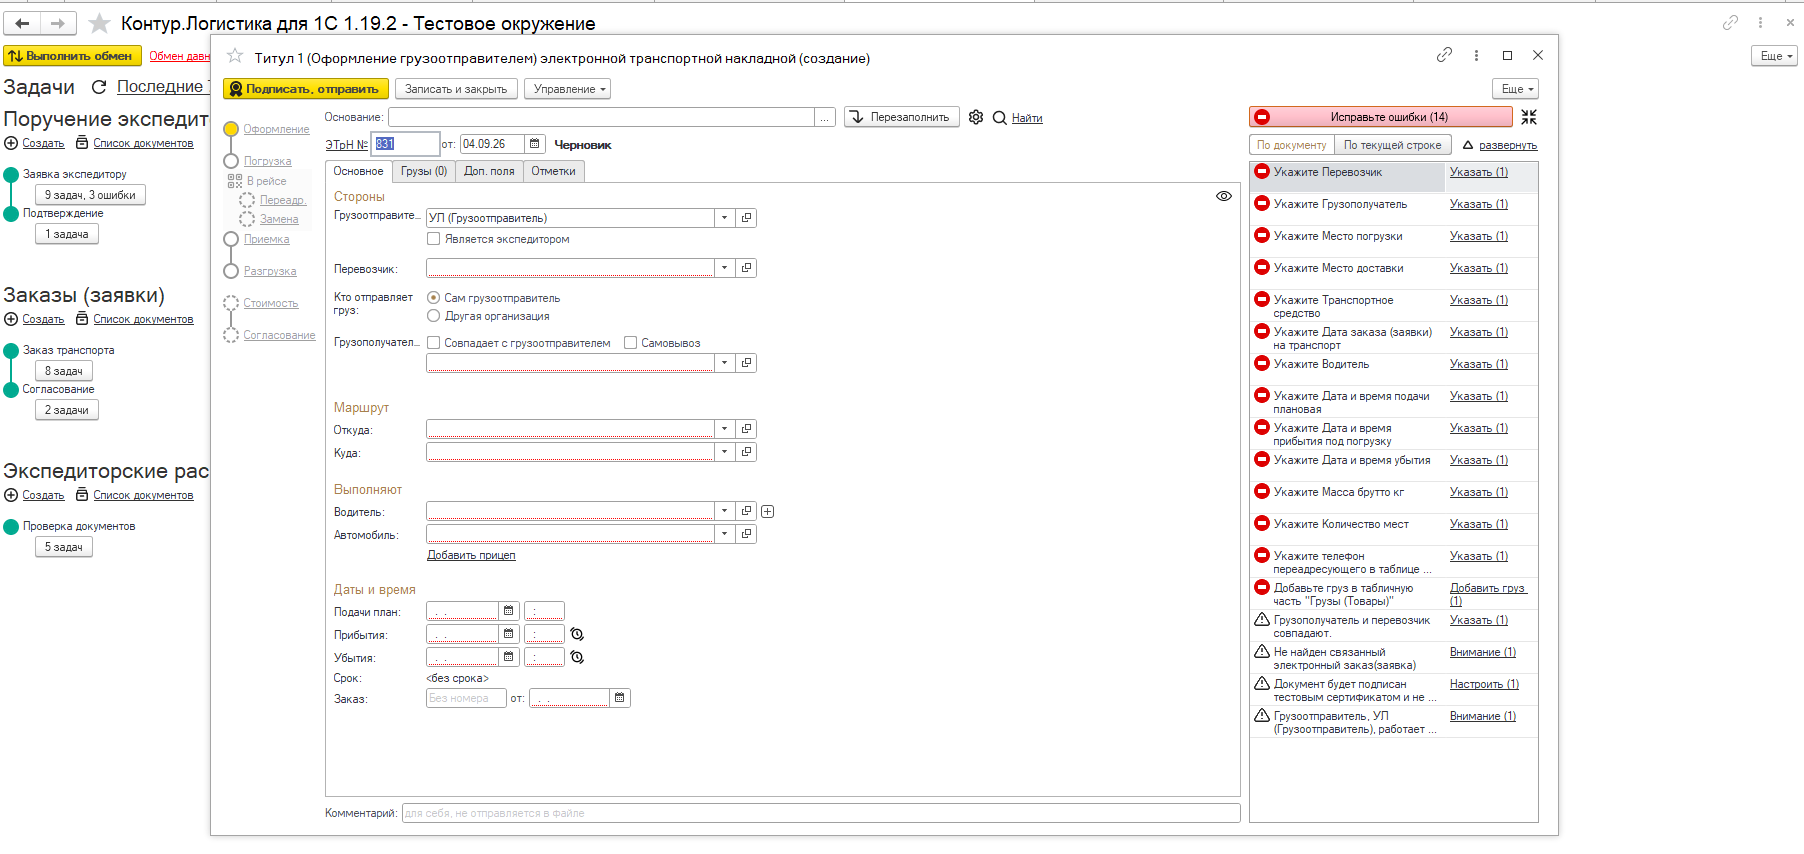Click Указать link for Укажите Перевозчик

coord(1479,172)
